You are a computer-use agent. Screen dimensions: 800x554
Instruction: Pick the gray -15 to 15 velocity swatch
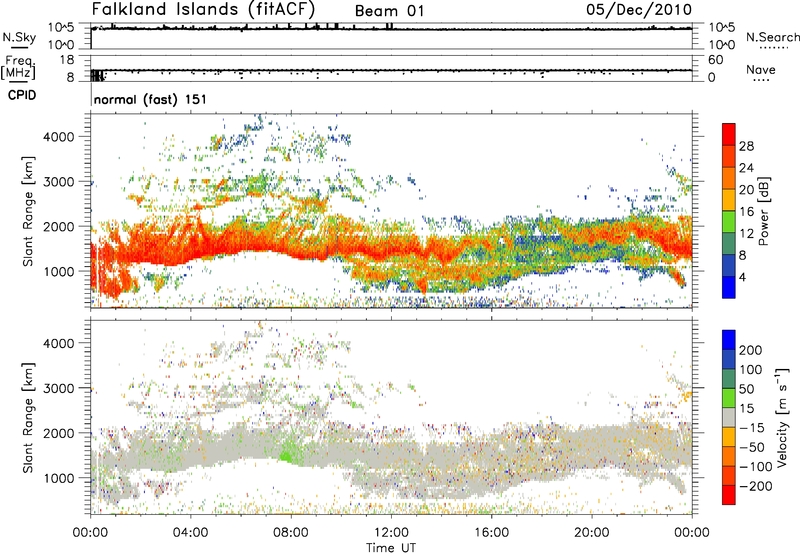[x=729, y=417]
